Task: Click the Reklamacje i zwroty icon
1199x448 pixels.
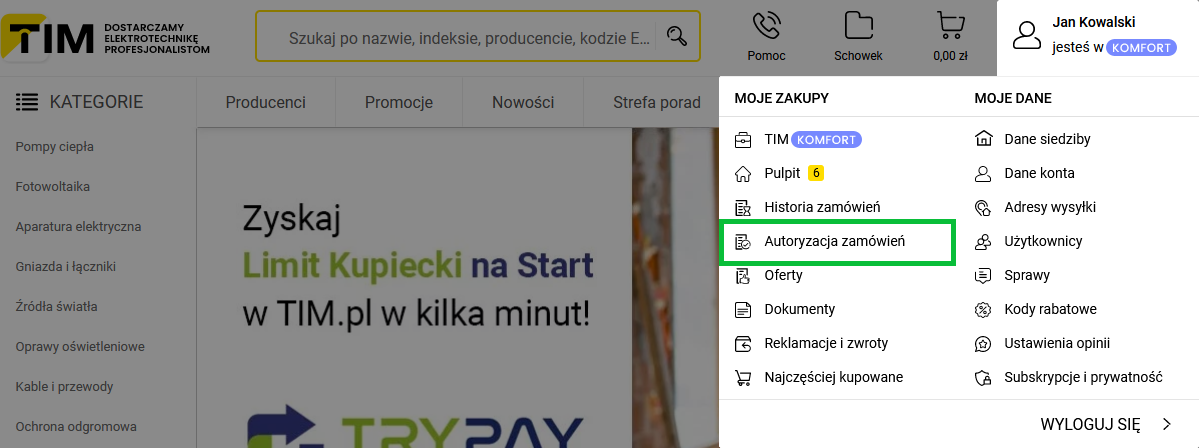Action: [x=742, y=343]
